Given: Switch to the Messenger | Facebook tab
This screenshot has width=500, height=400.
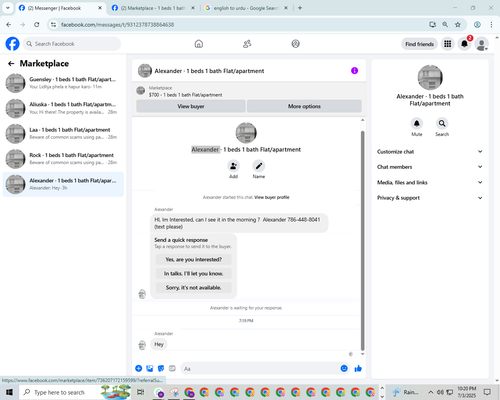Looking at the screenshot, I should click(60, 8).
